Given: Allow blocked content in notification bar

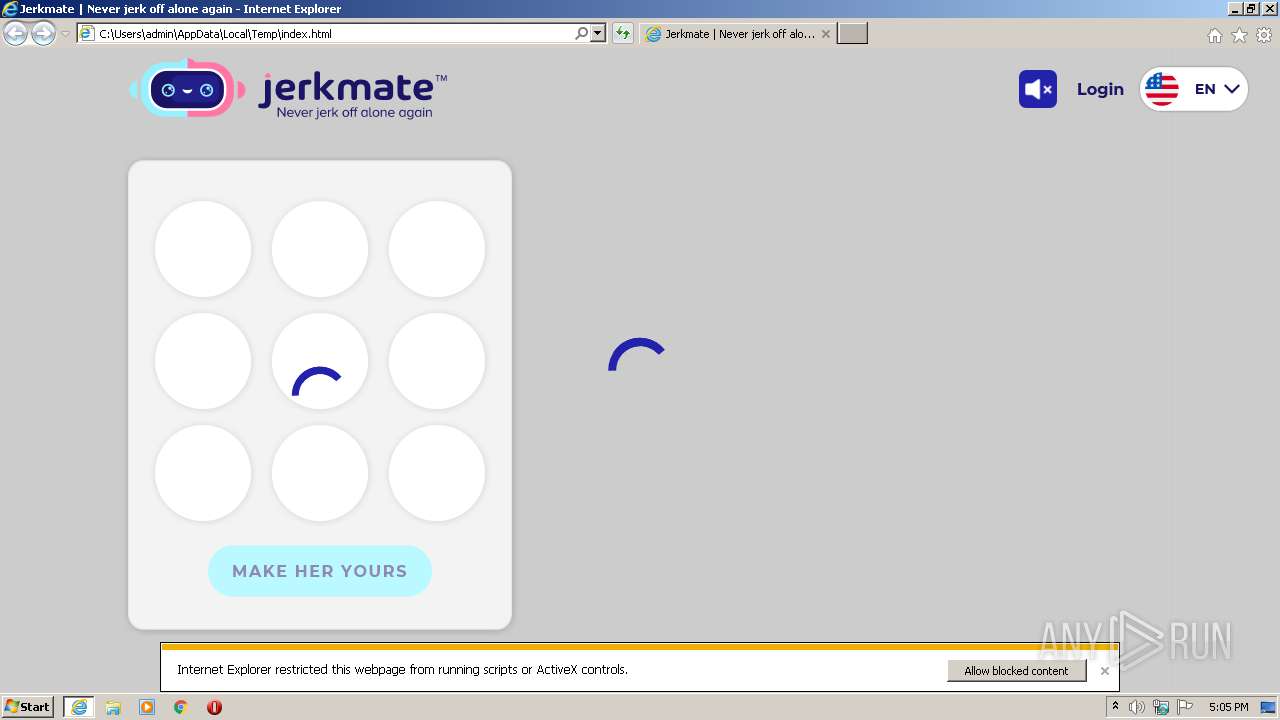Looking at the screenshot, I should 1016,671.
